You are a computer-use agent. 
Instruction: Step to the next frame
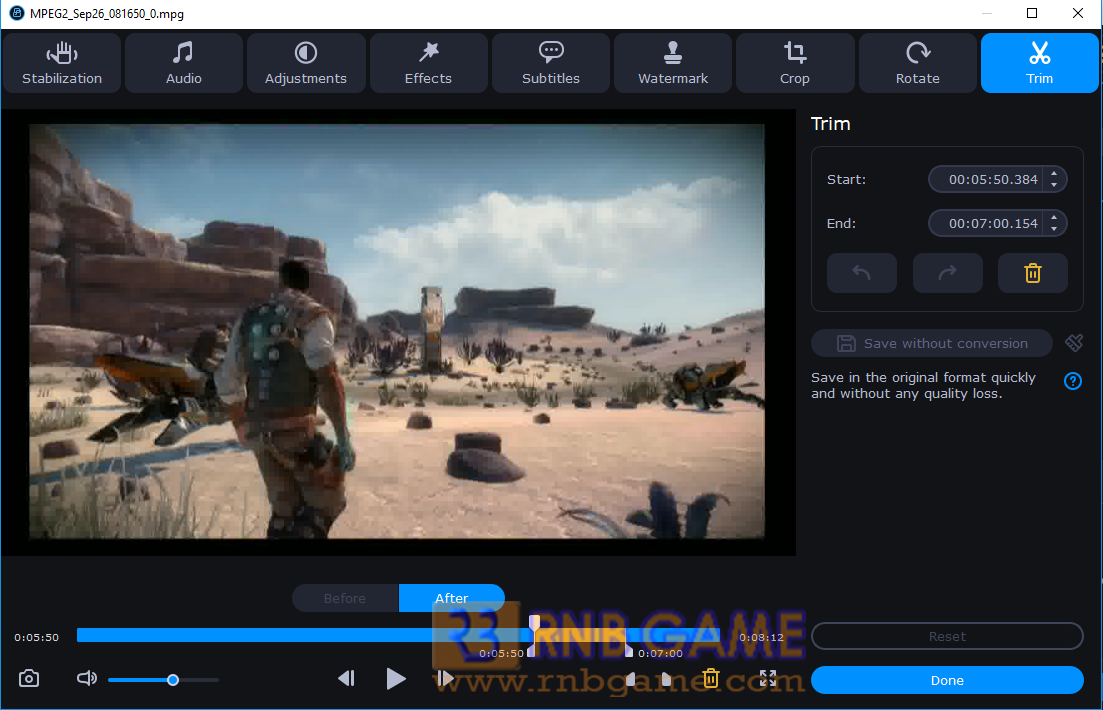point(445,678)
